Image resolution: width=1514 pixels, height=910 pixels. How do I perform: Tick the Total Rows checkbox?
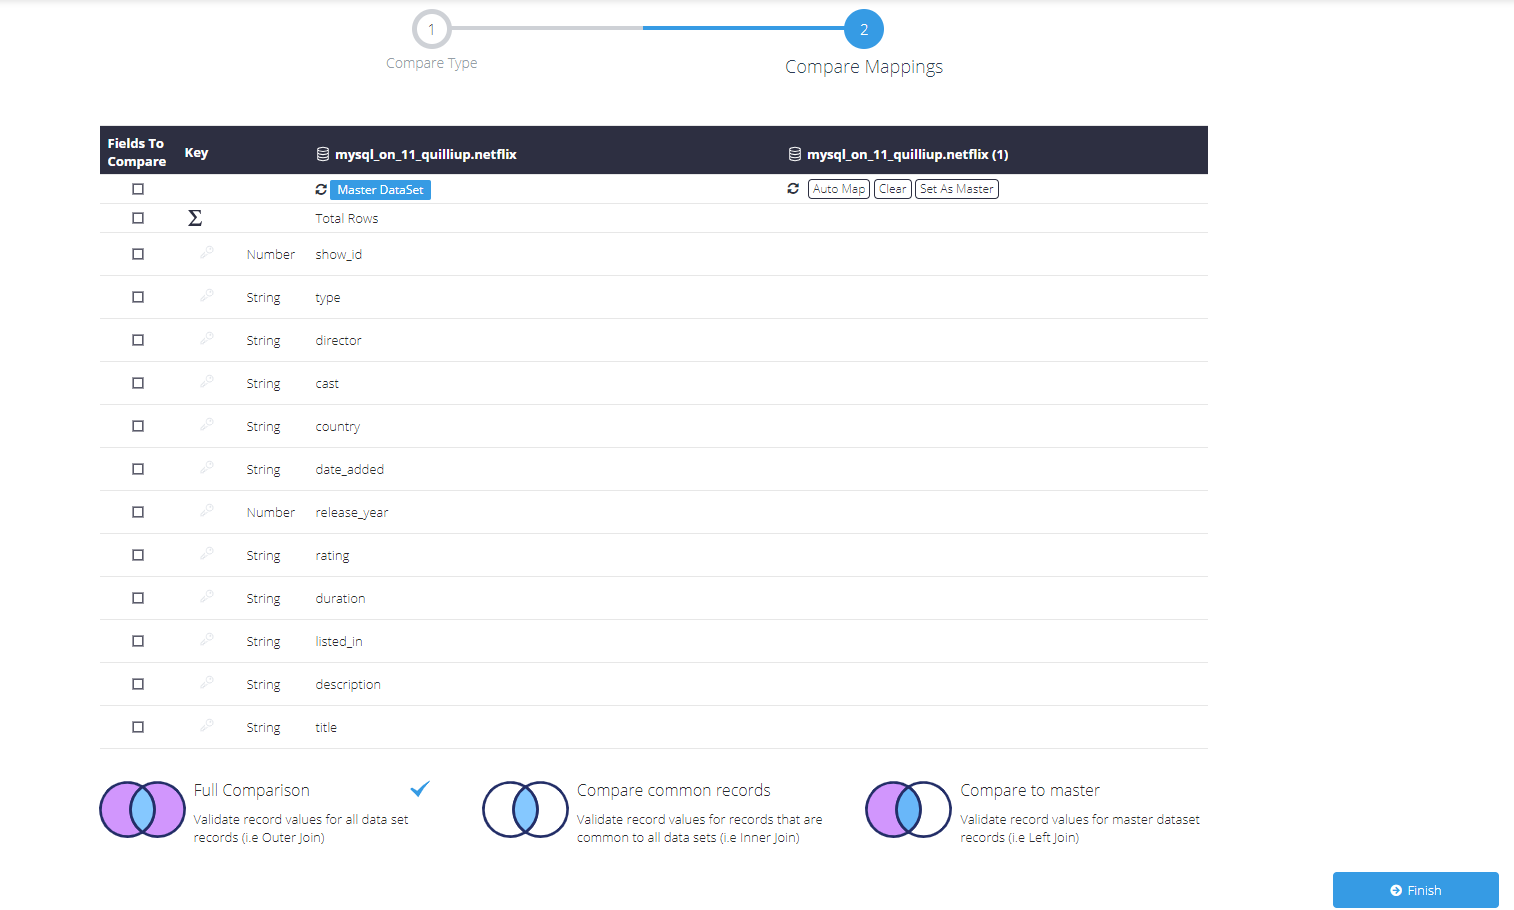coord(138,218)
